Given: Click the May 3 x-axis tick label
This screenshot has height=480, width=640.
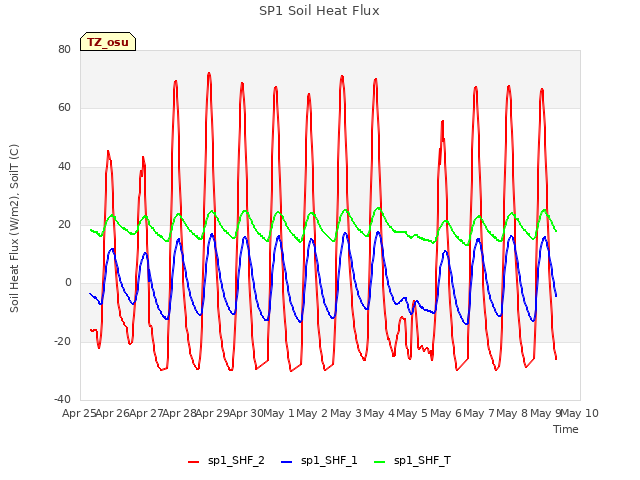Looking at the screenshot, I should click(x=346, y=413).
